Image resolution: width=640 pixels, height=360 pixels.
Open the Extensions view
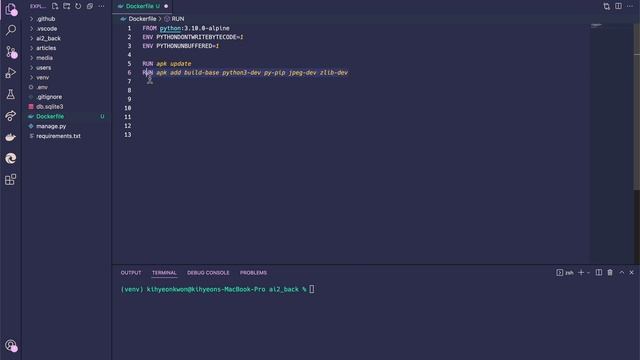pyautogui.click(x=11, y=180)
